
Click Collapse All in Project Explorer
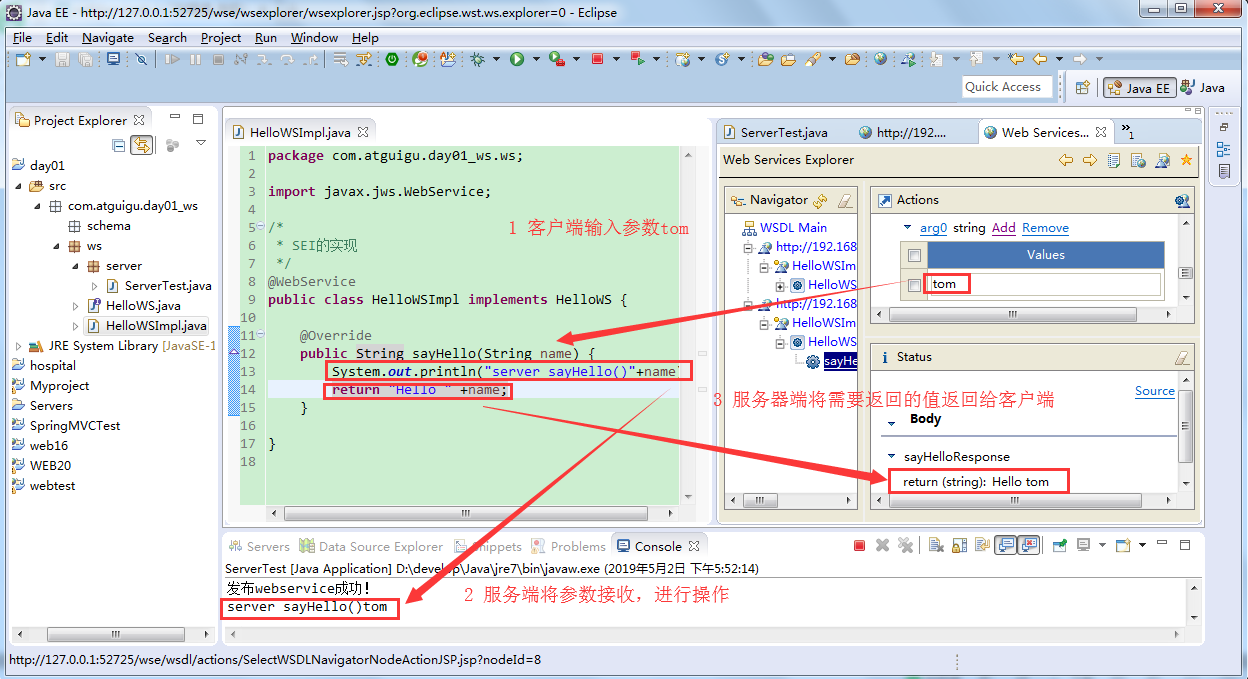119,145
